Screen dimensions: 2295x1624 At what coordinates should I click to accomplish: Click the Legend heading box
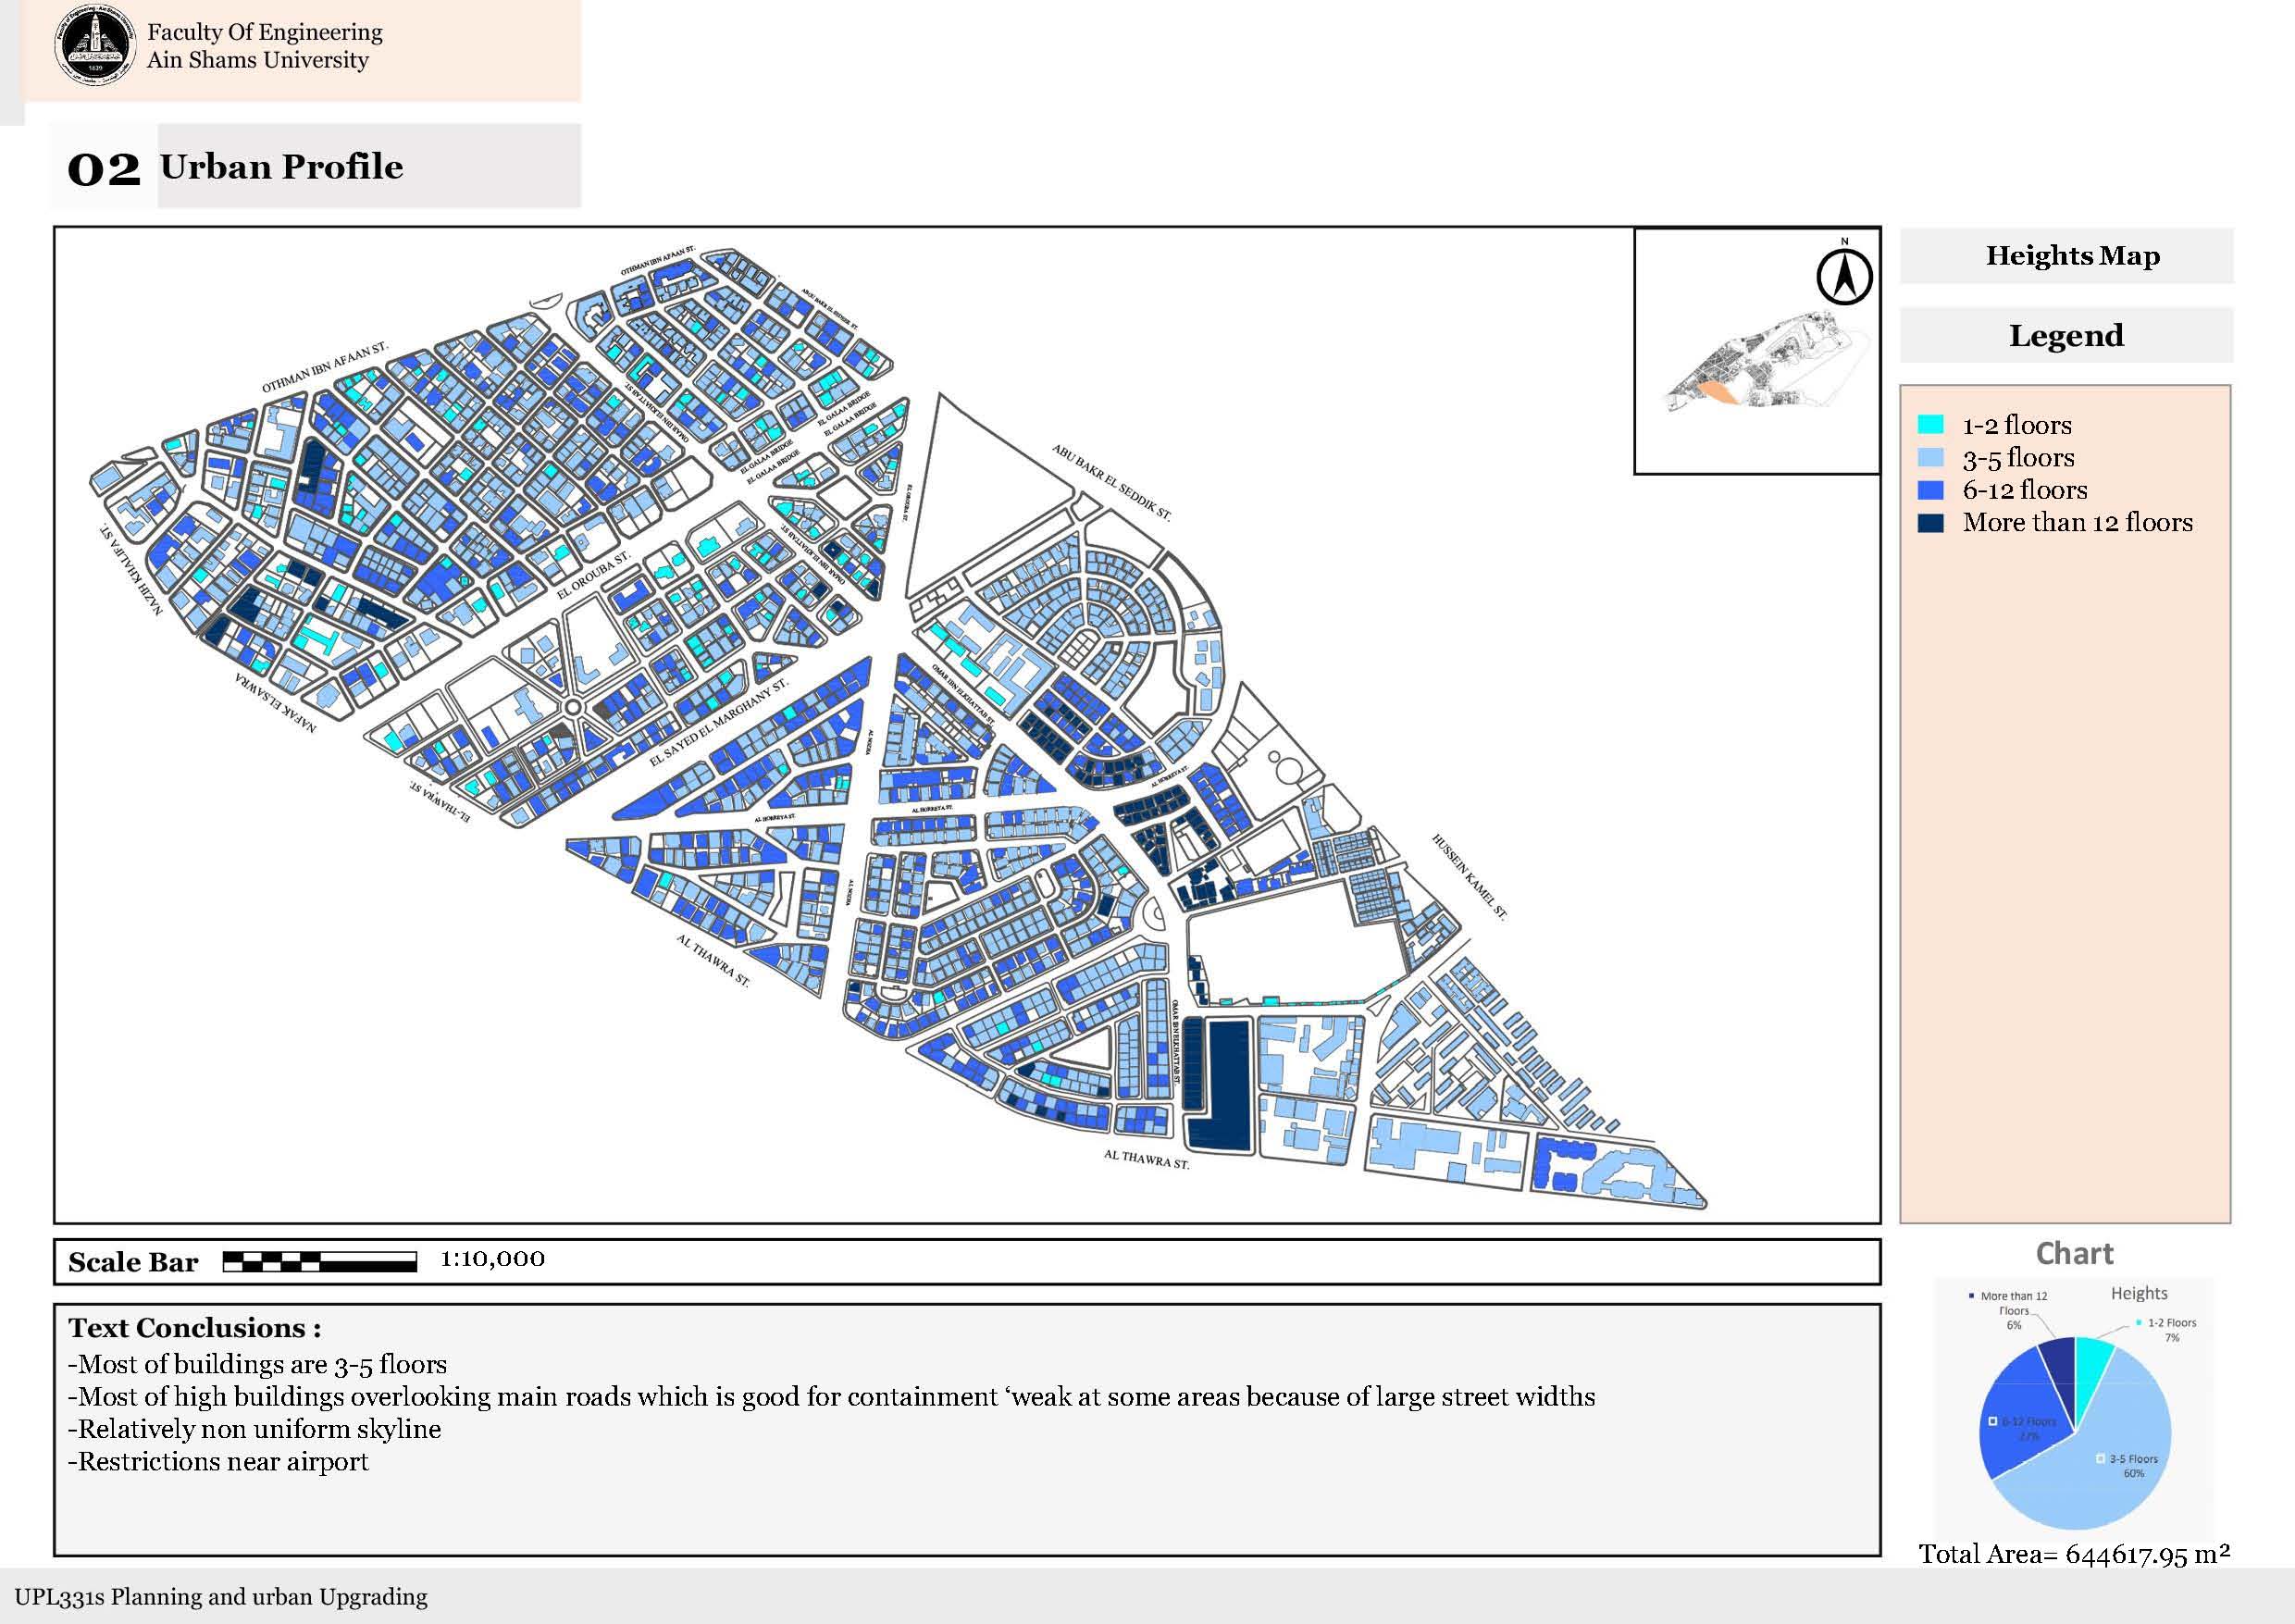click(x=2066, y=335)
